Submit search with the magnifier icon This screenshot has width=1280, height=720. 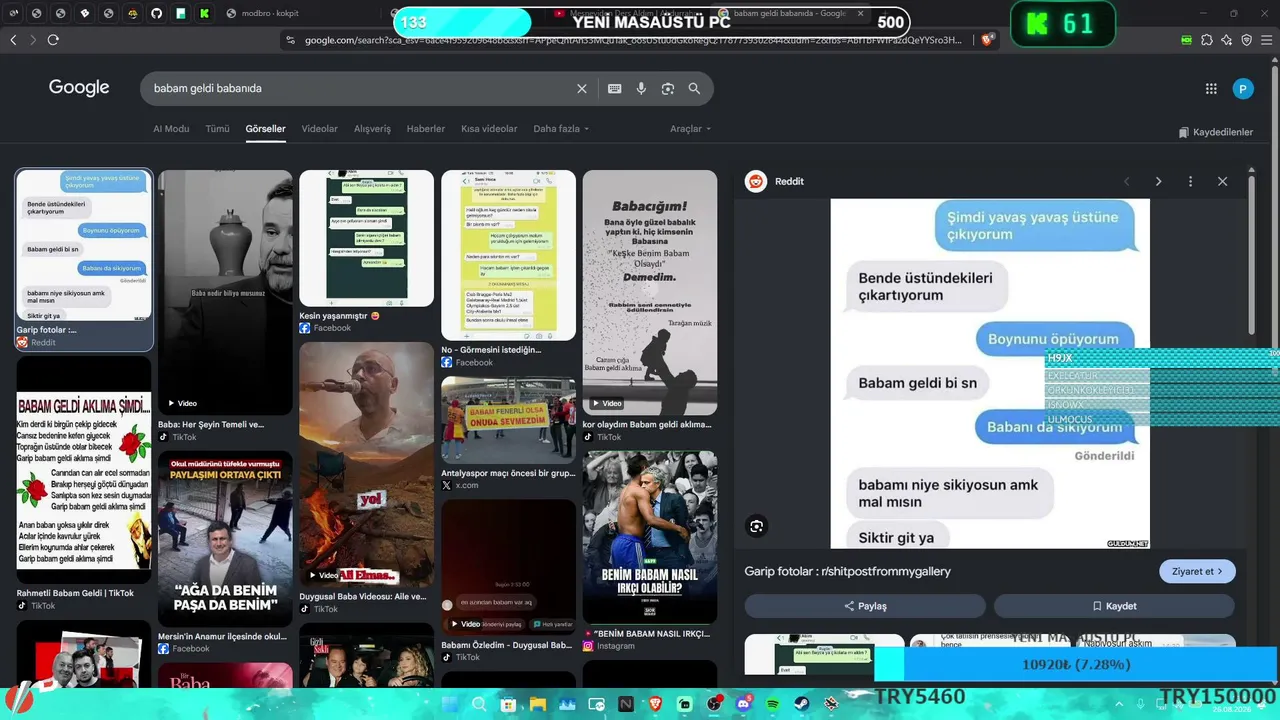(x=694, y=88)
